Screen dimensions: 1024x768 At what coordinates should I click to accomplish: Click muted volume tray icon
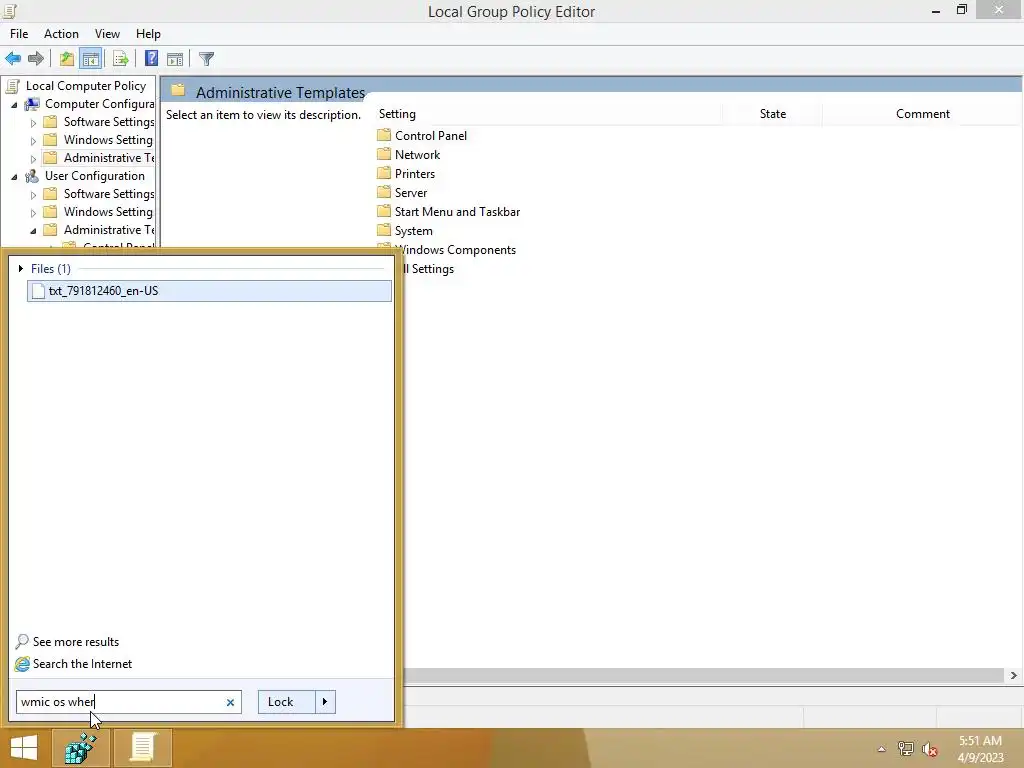(929, 749)
